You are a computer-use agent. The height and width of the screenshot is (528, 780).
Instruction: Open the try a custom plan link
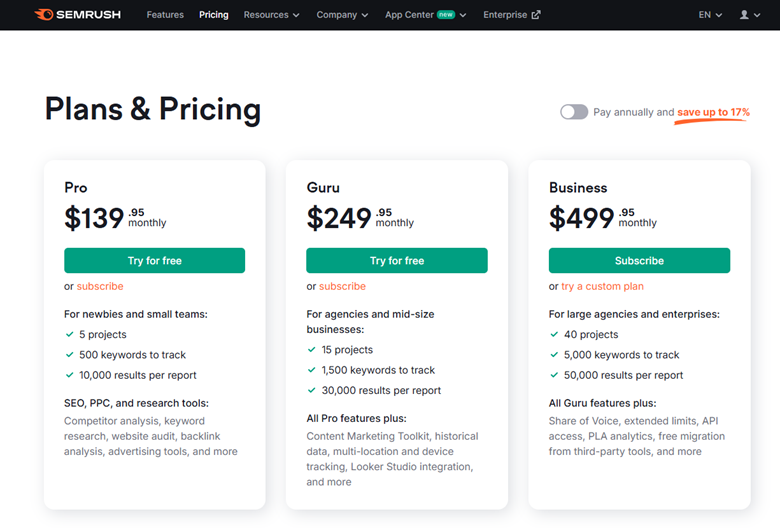pos(602,286)
